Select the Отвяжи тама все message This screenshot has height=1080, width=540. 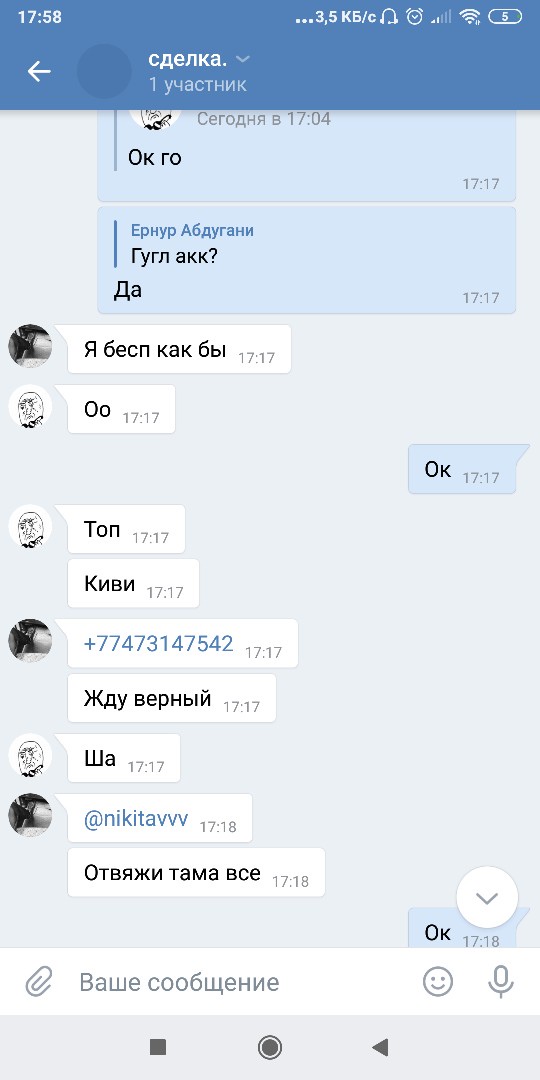(196, 873)
